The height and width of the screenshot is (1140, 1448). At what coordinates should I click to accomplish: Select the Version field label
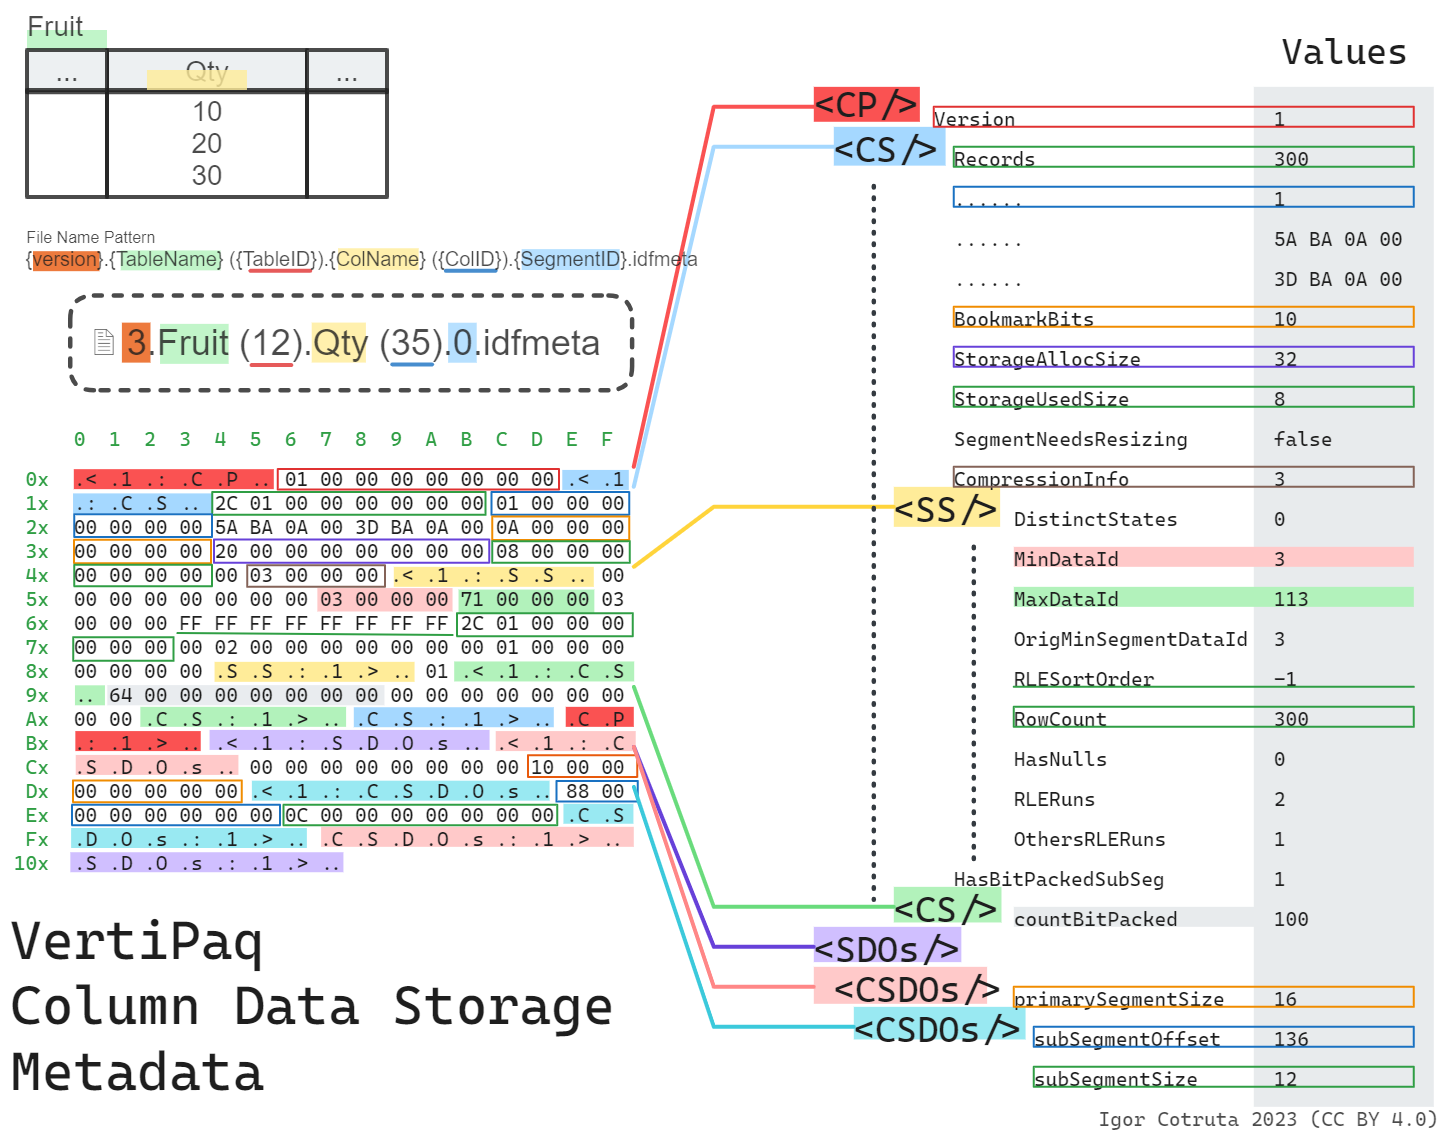tap(975, 119)
